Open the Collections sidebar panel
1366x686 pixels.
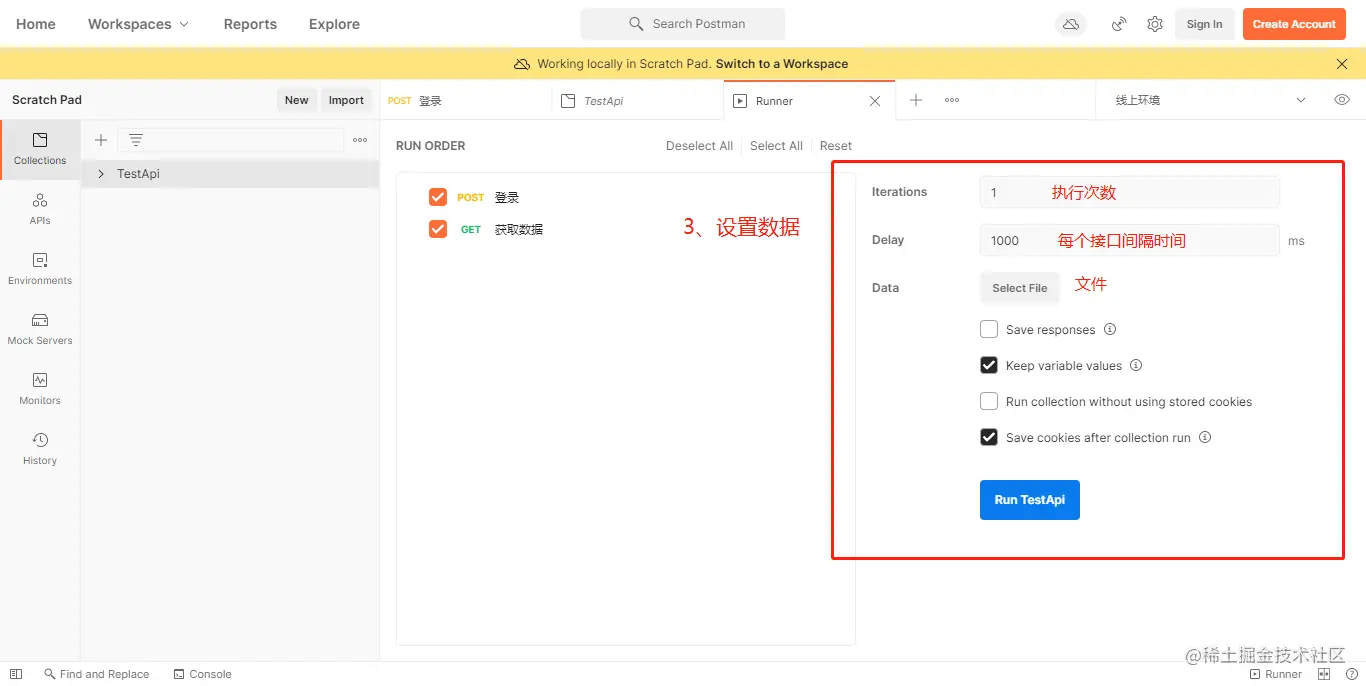(40, 149)
